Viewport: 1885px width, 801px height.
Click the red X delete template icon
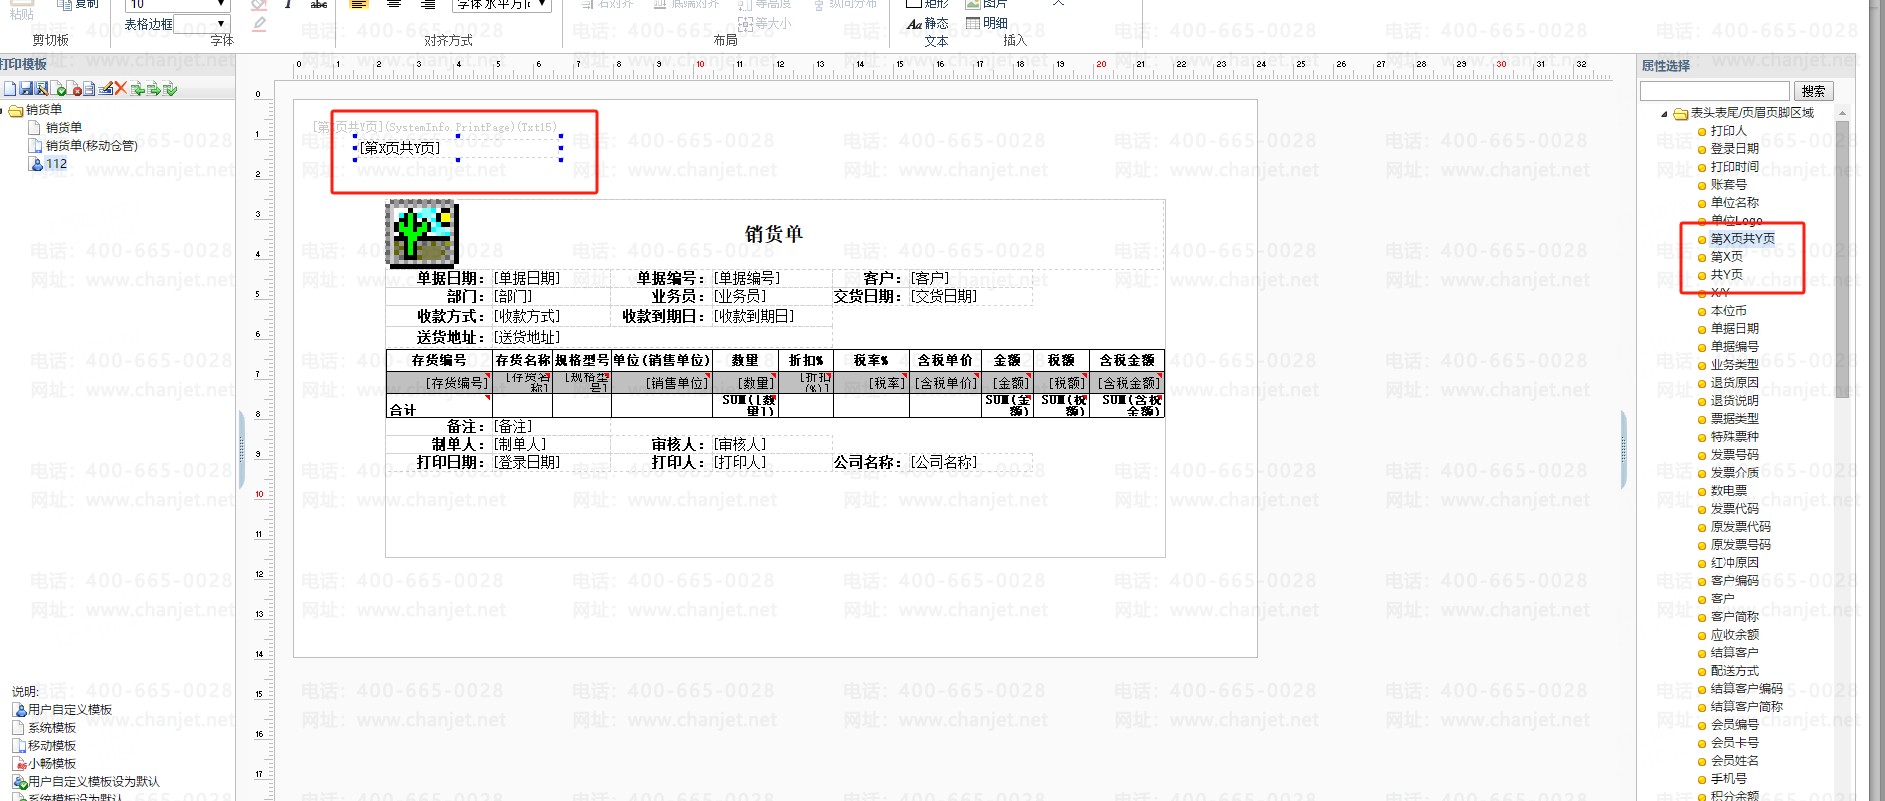click(x=121, y=89)
